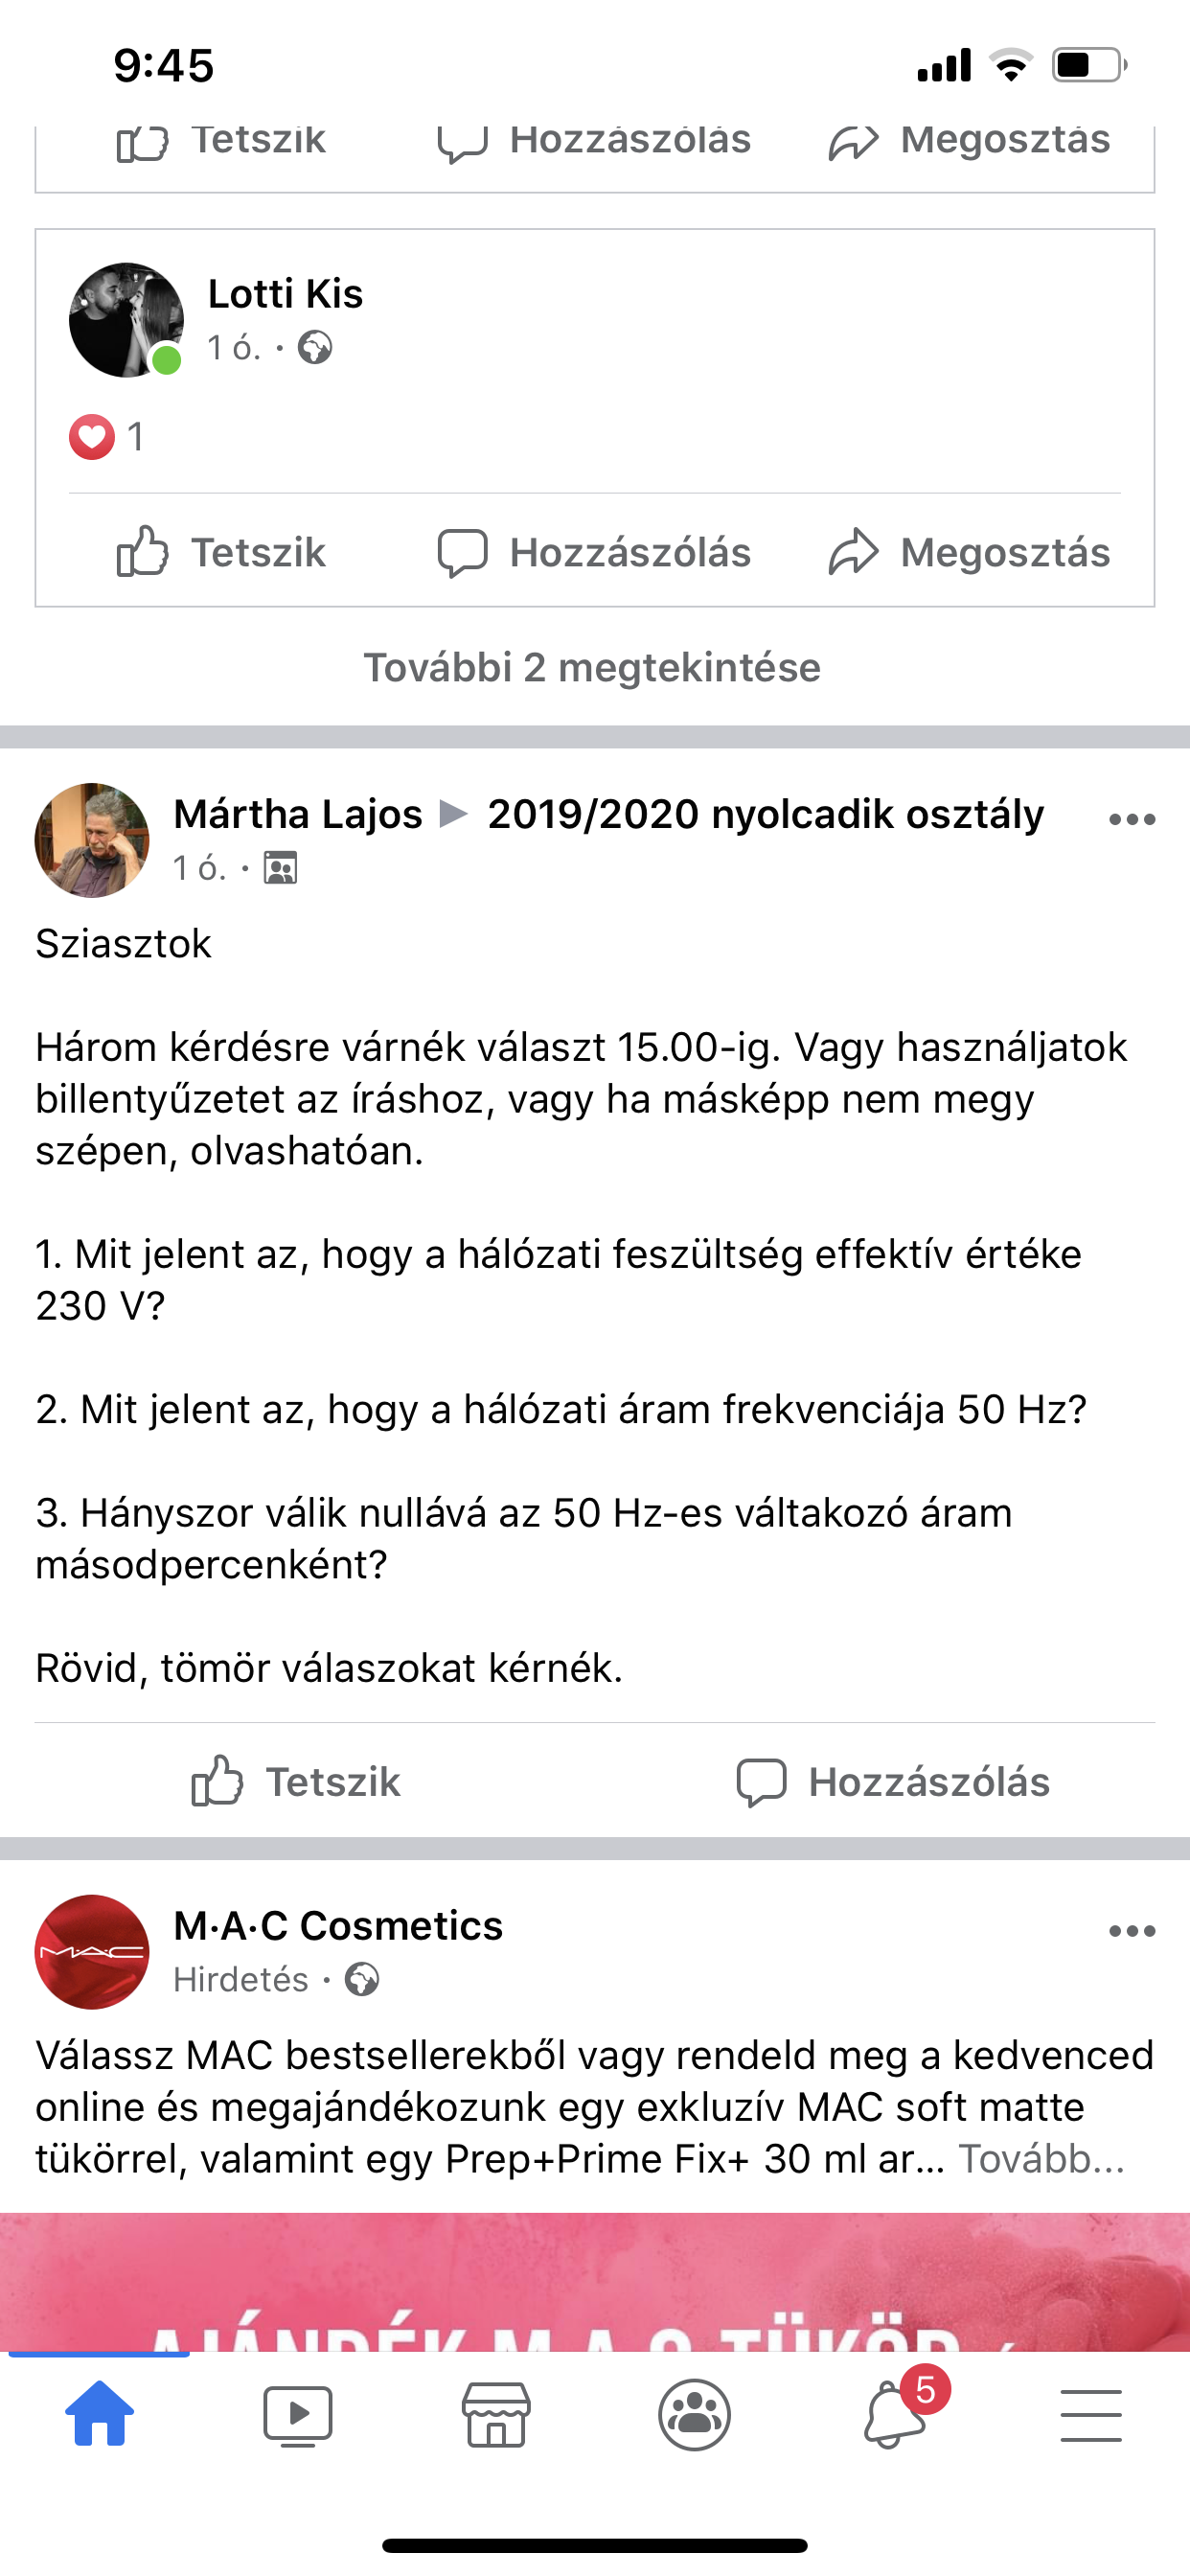
Task: Tap Hozzászólás on Lotti Kis's post
Action: [595, 552]
